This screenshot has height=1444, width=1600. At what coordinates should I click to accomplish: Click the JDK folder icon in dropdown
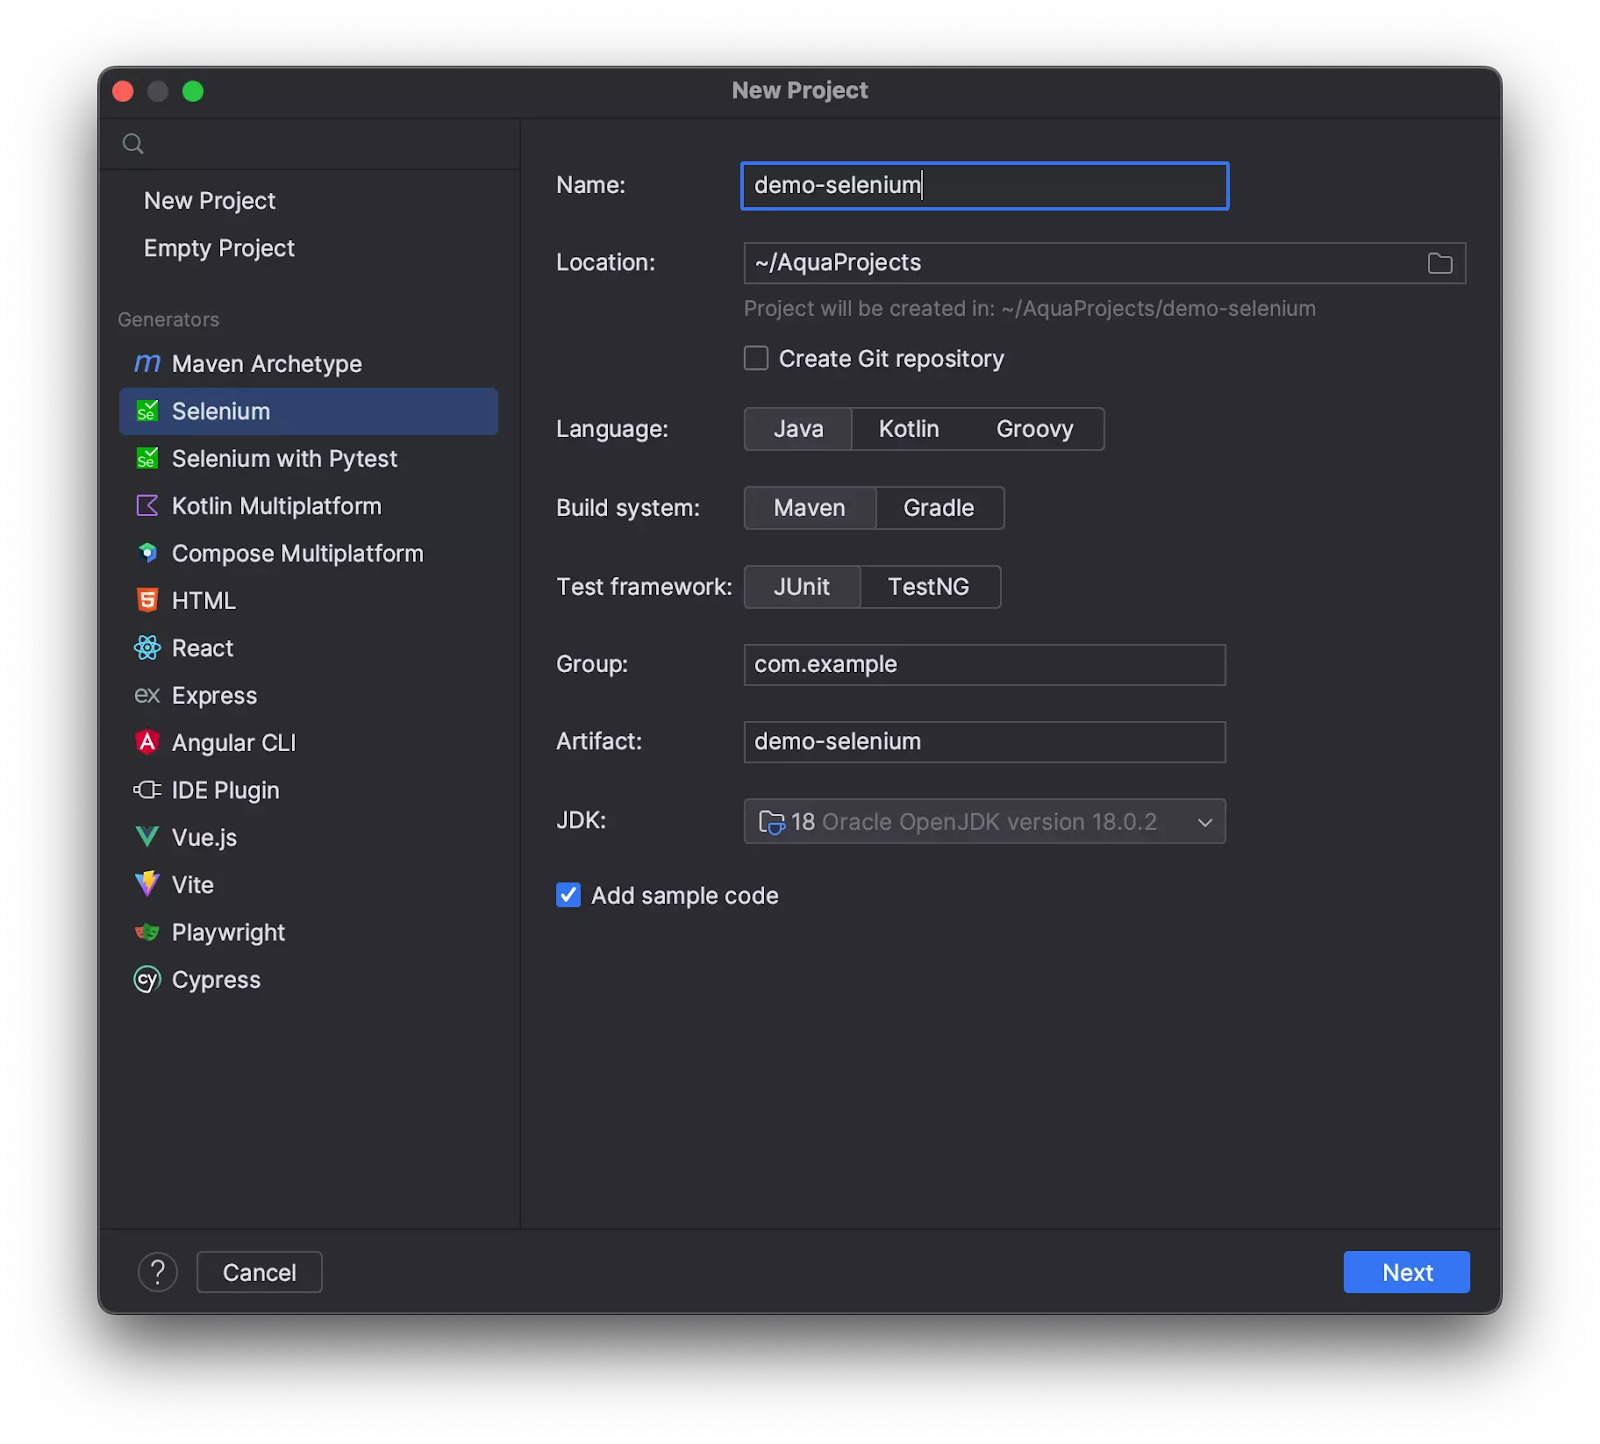[x=772, y=822]
